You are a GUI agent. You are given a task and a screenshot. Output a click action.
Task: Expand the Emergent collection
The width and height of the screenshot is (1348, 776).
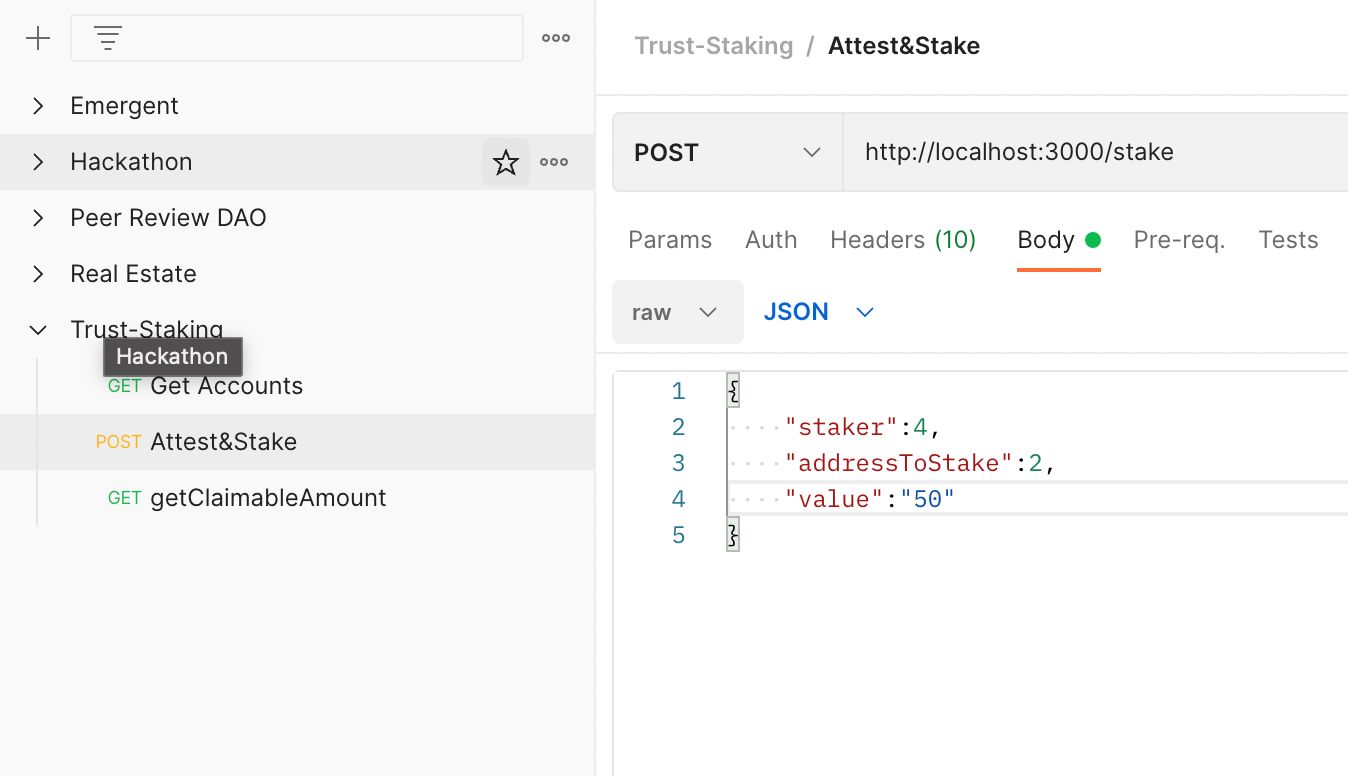38,106
